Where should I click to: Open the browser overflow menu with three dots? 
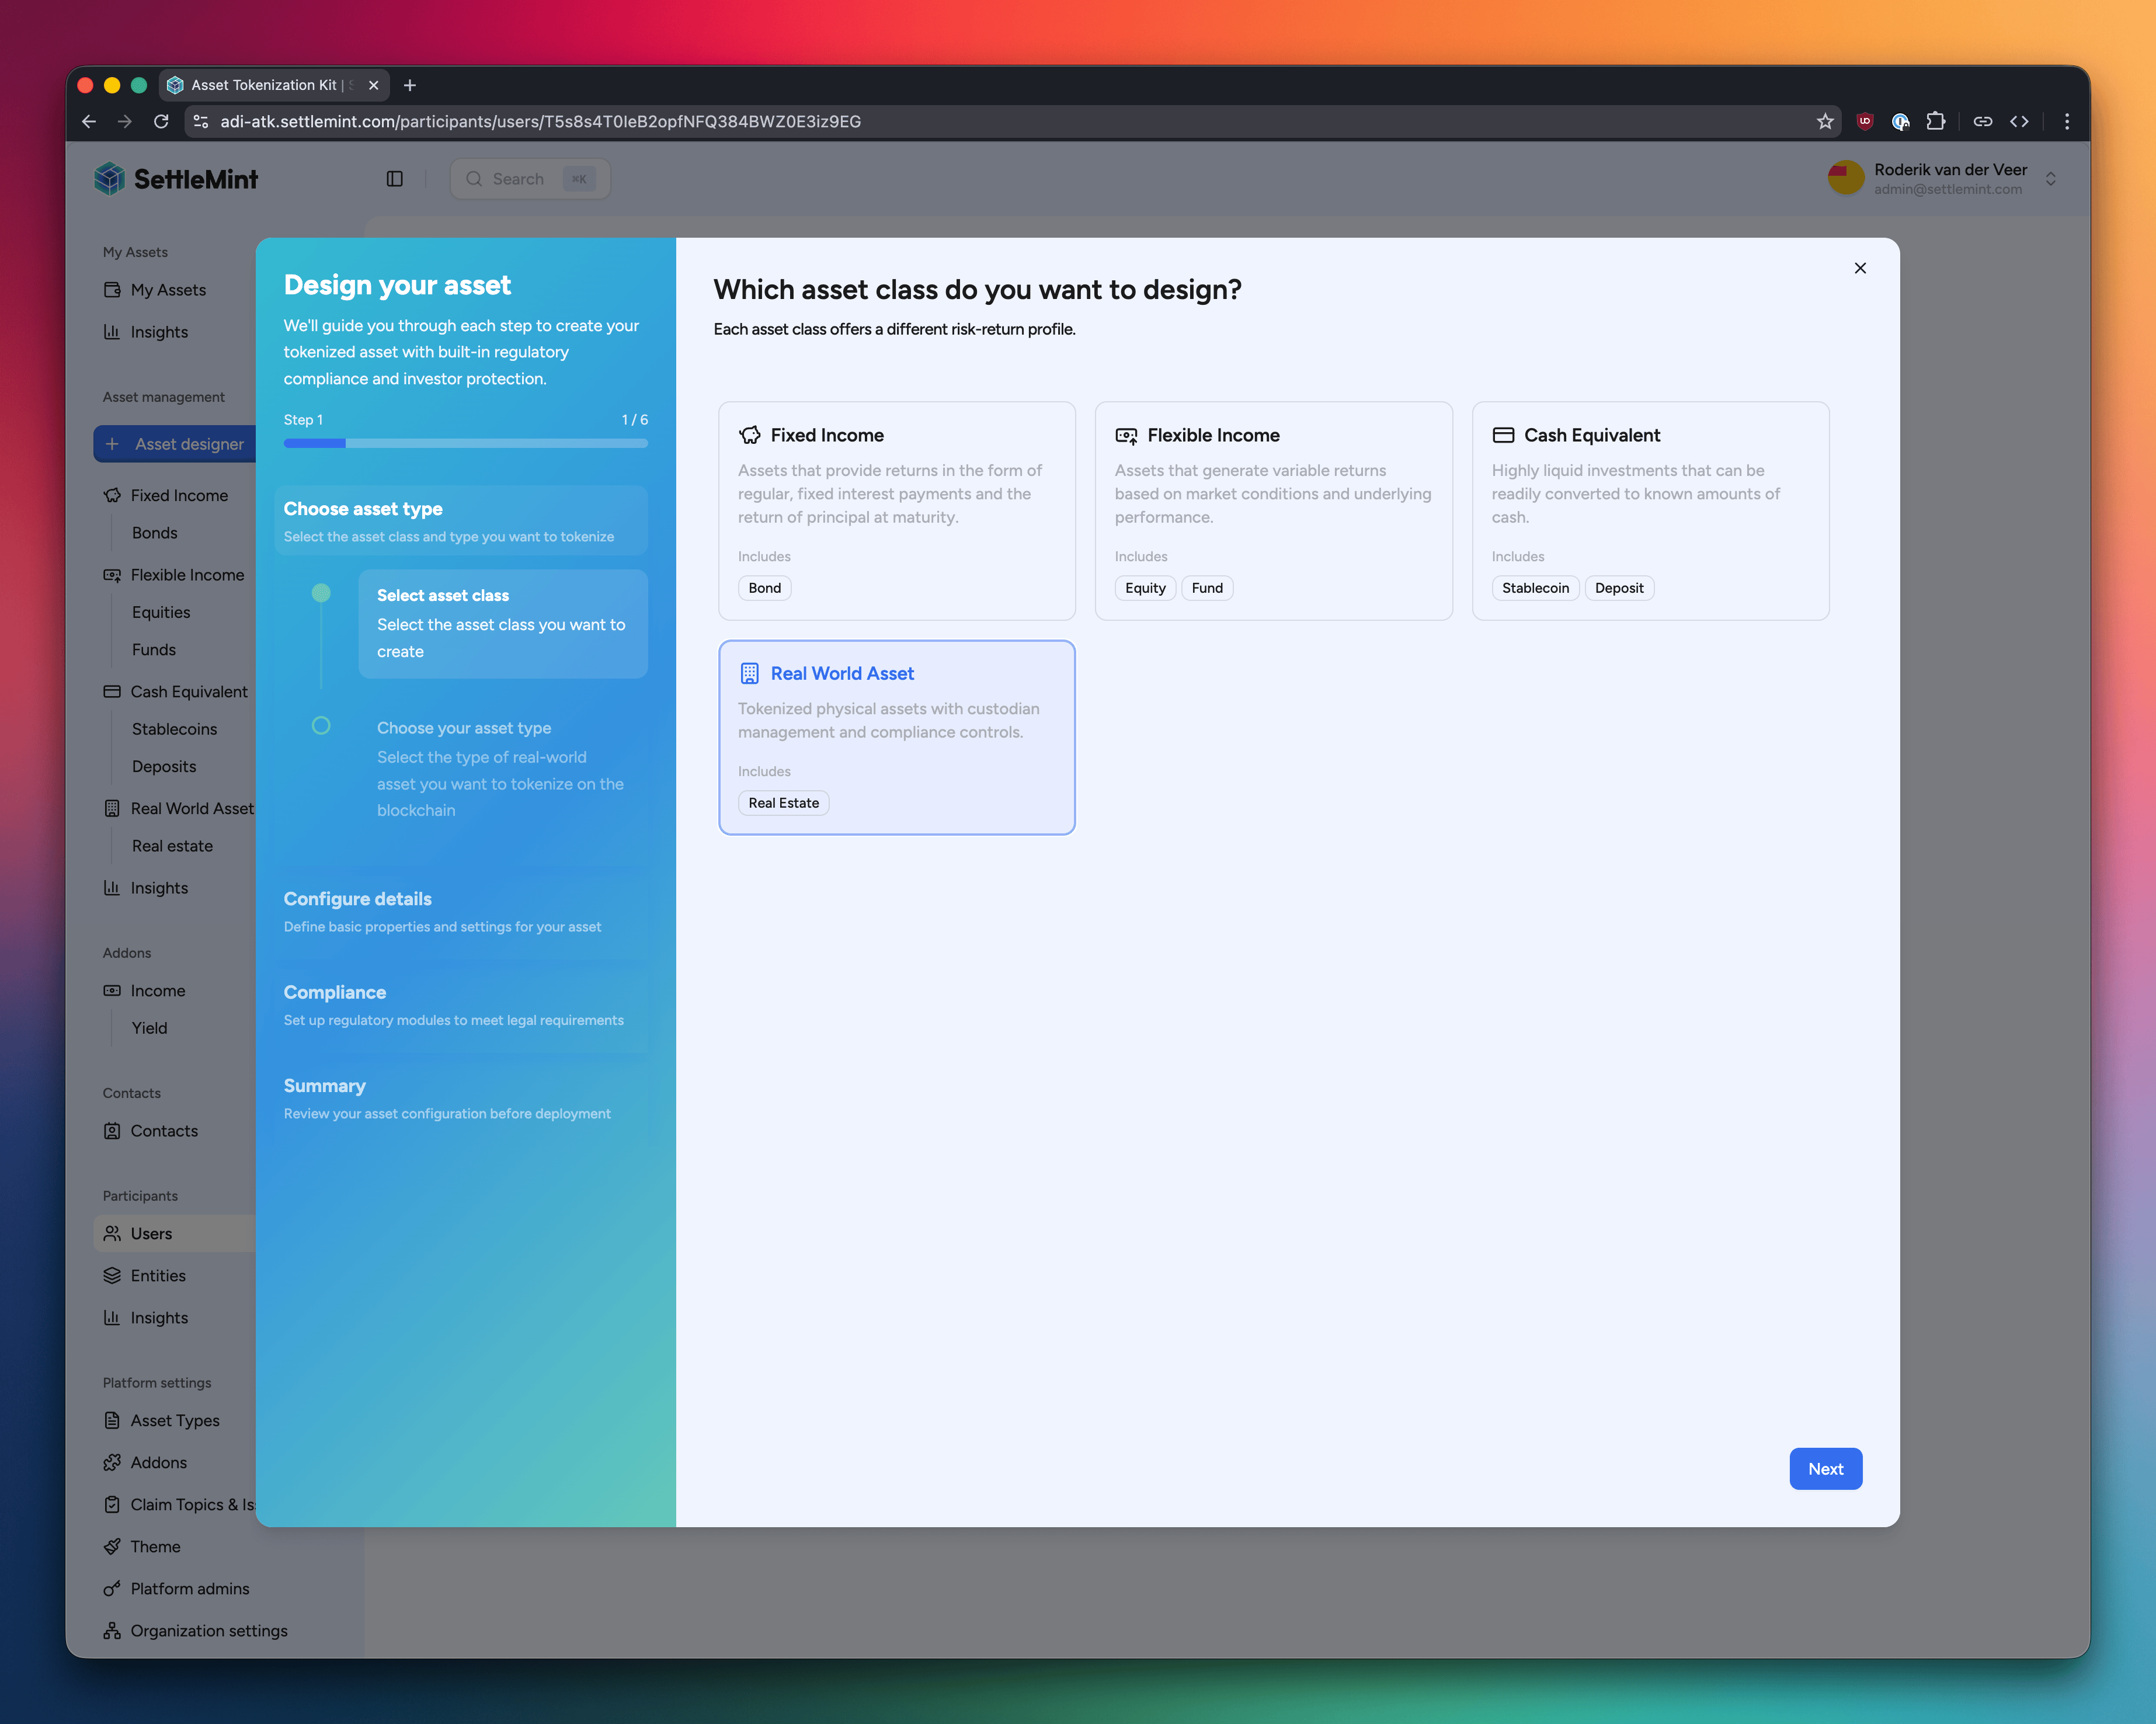pos(2067,121)
